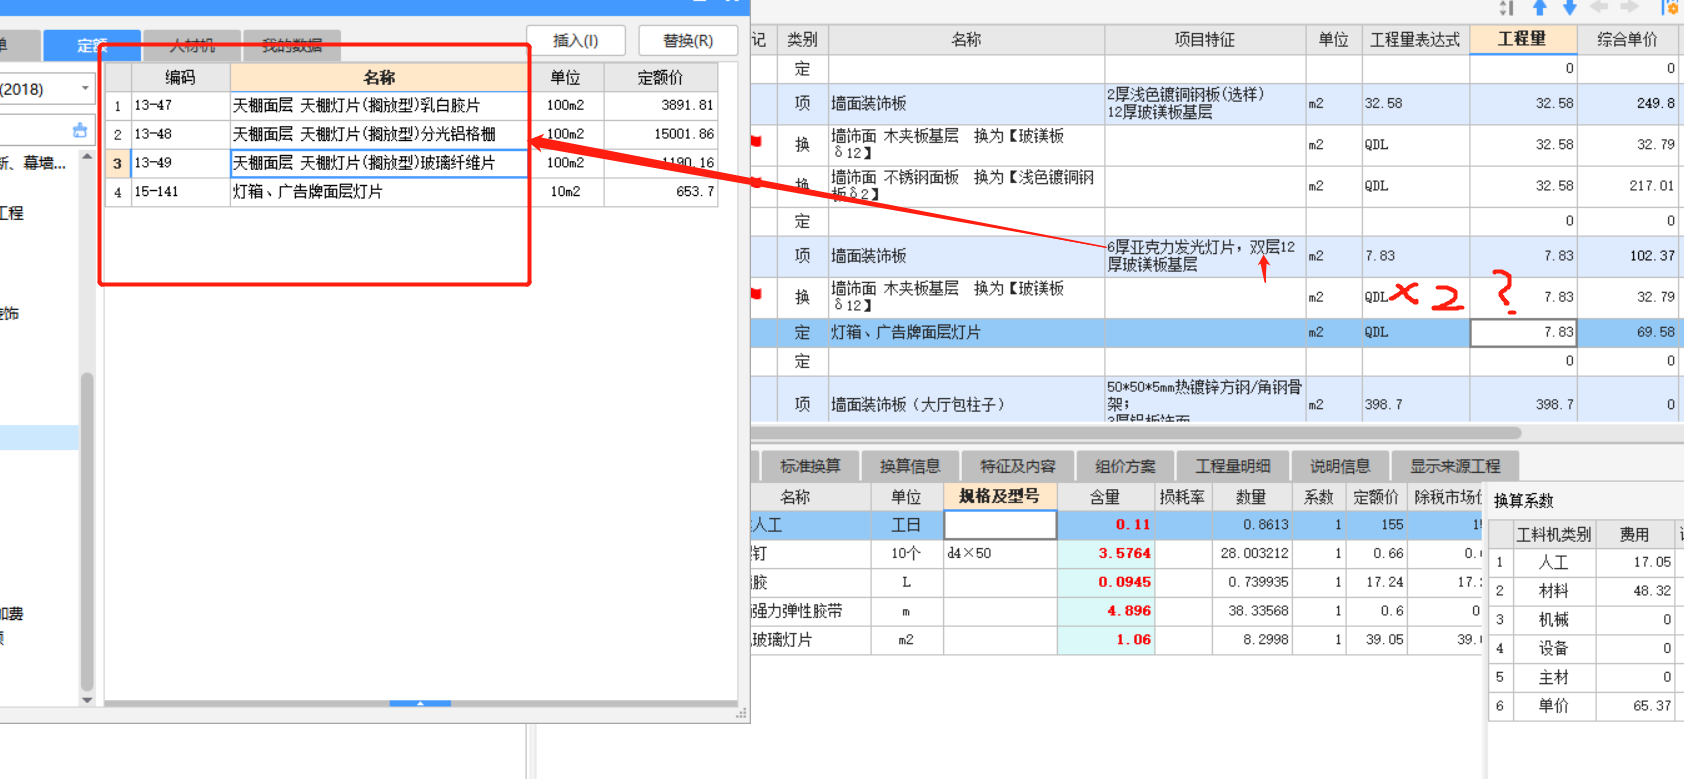Click the 类别 column header
Viewport: 1684px width, 779px height.
pyautogui.click(x=802, y=39)
